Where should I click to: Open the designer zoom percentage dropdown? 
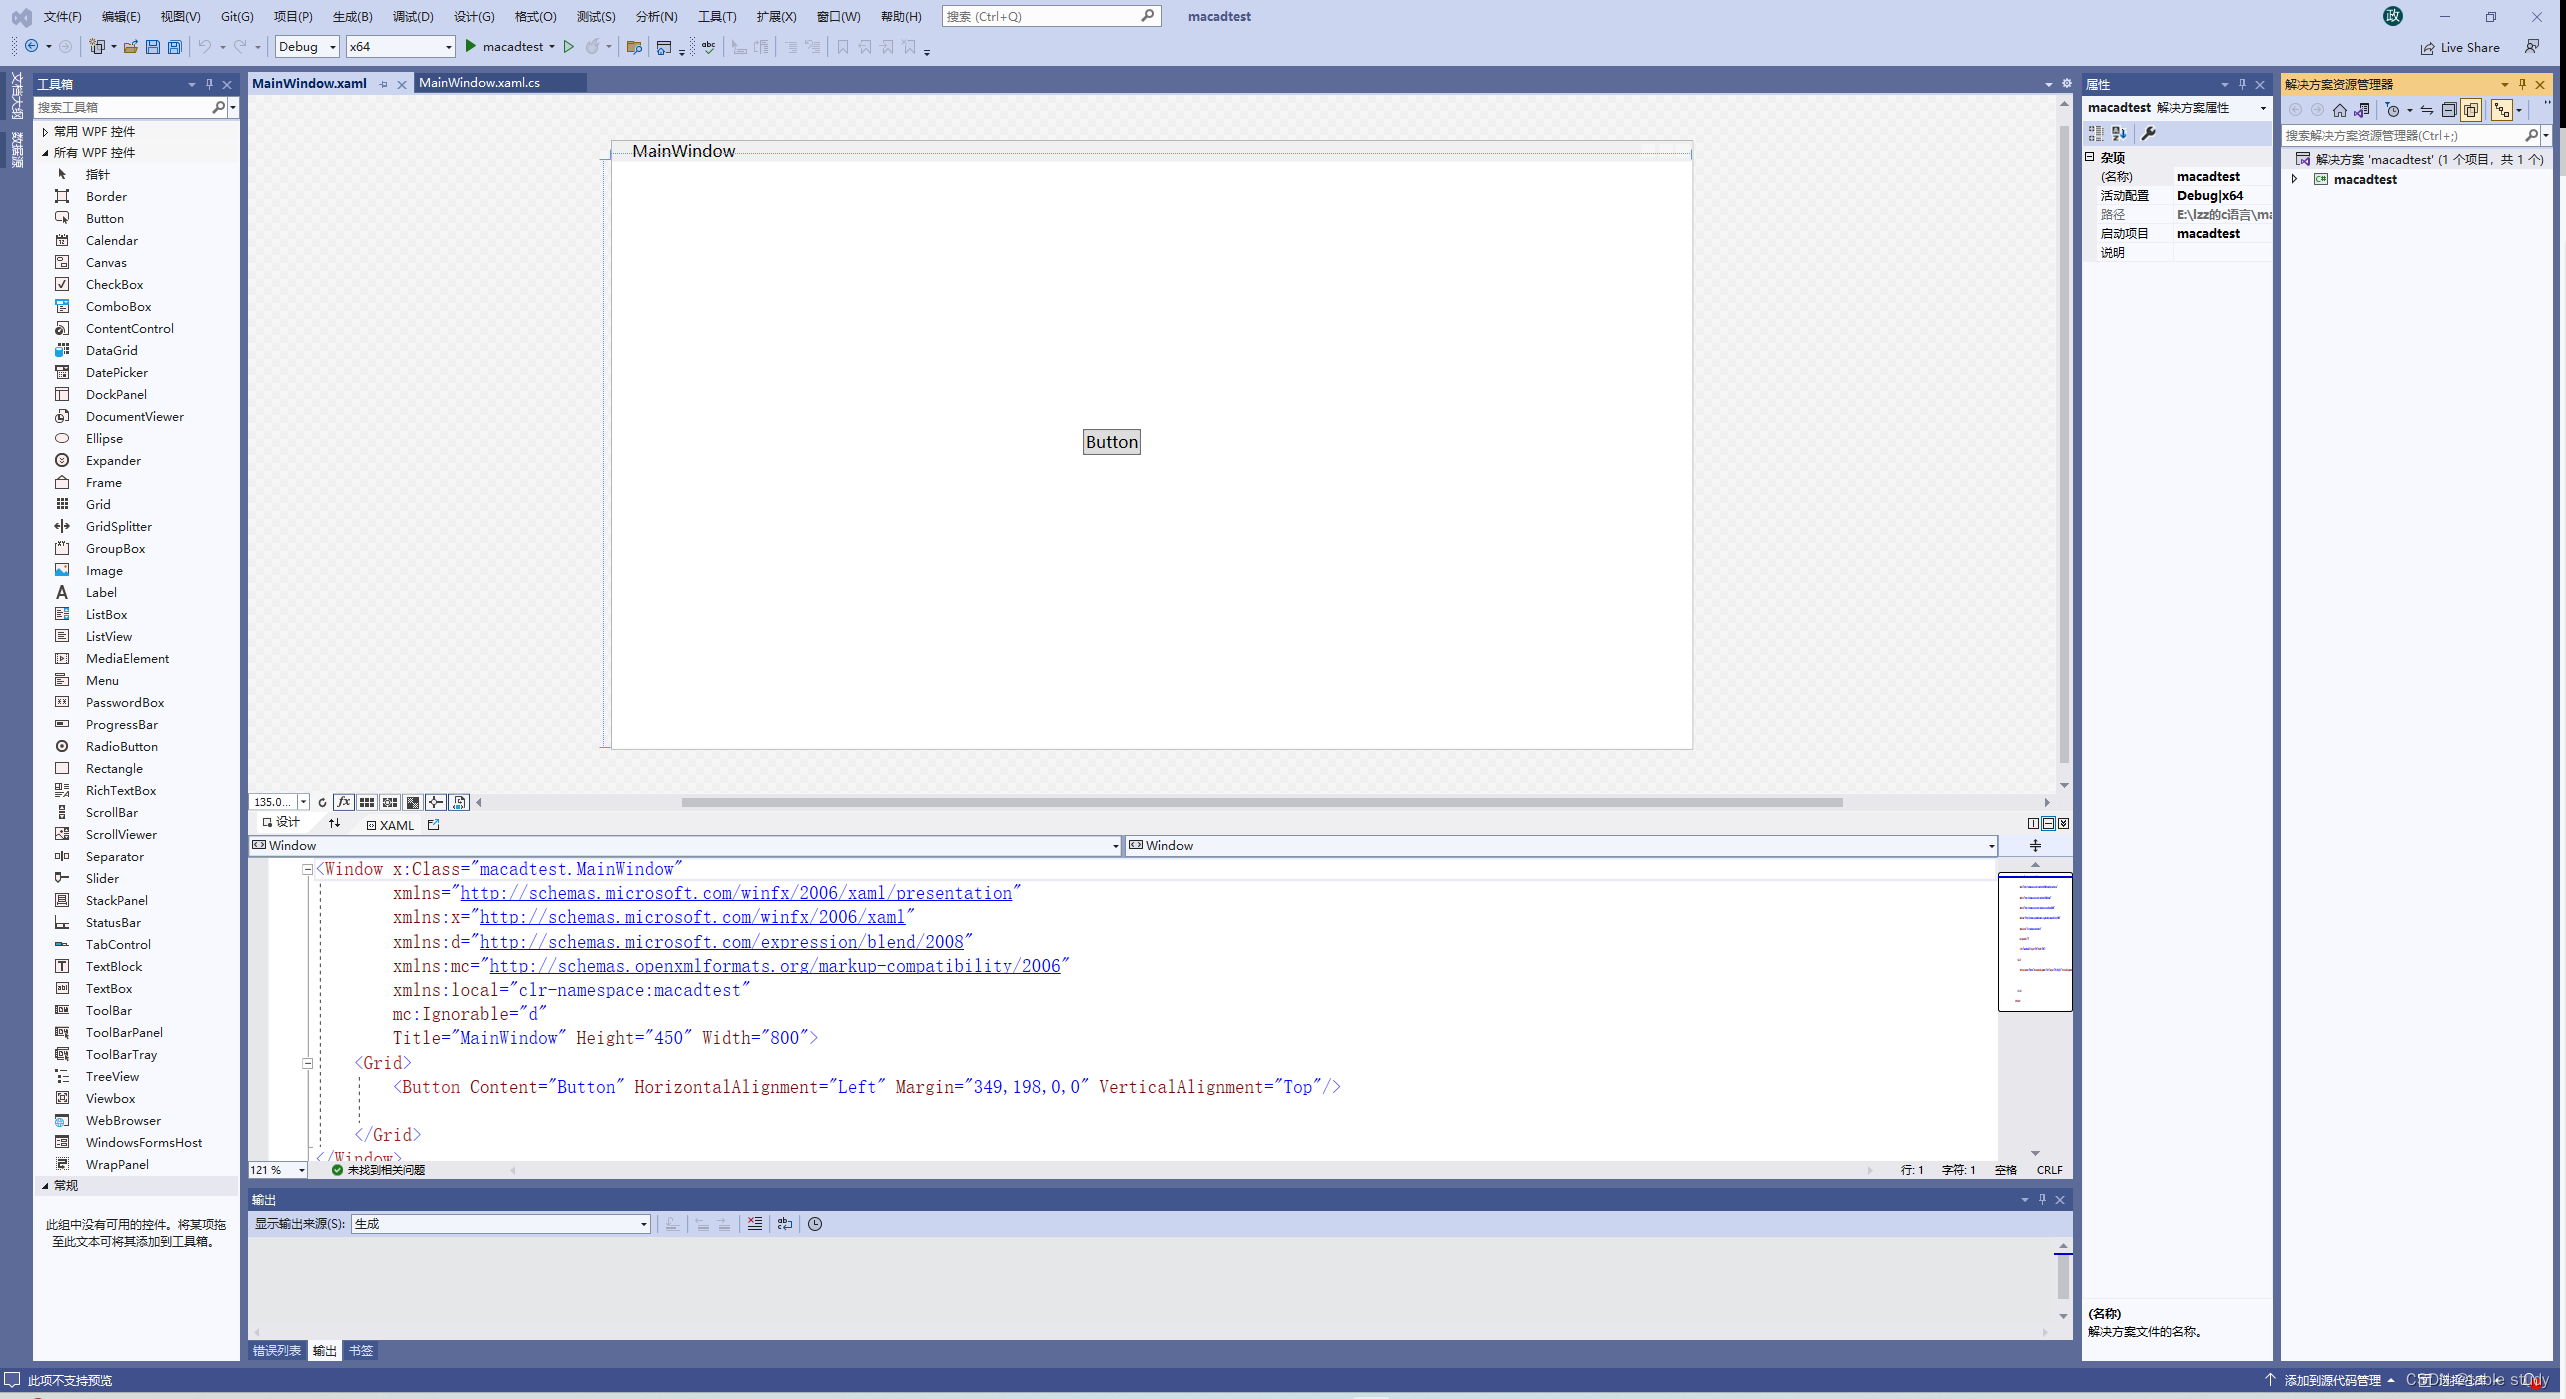tap(303, 802)
